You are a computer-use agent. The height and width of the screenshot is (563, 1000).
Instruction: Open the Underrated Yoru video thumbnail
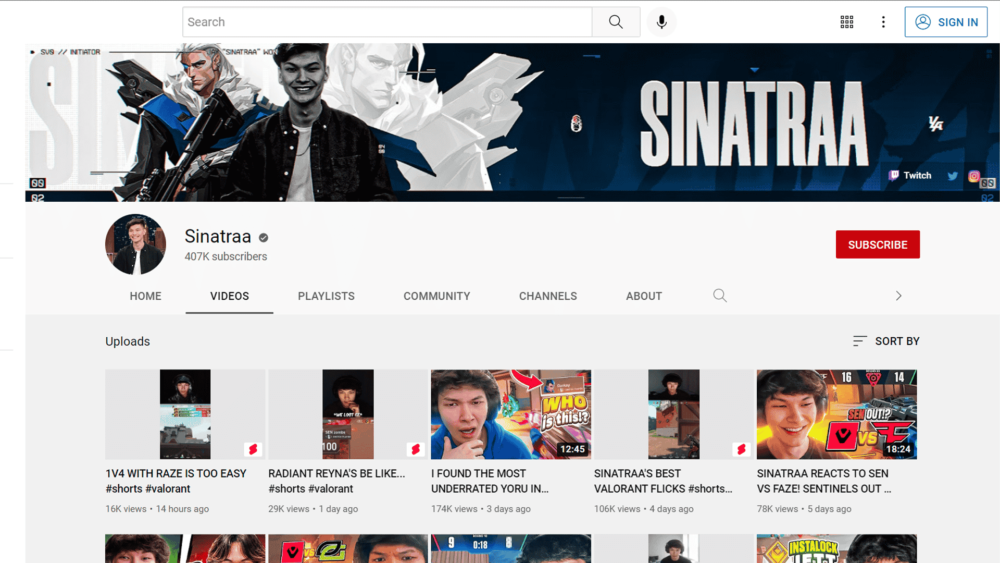pos(511,414)
